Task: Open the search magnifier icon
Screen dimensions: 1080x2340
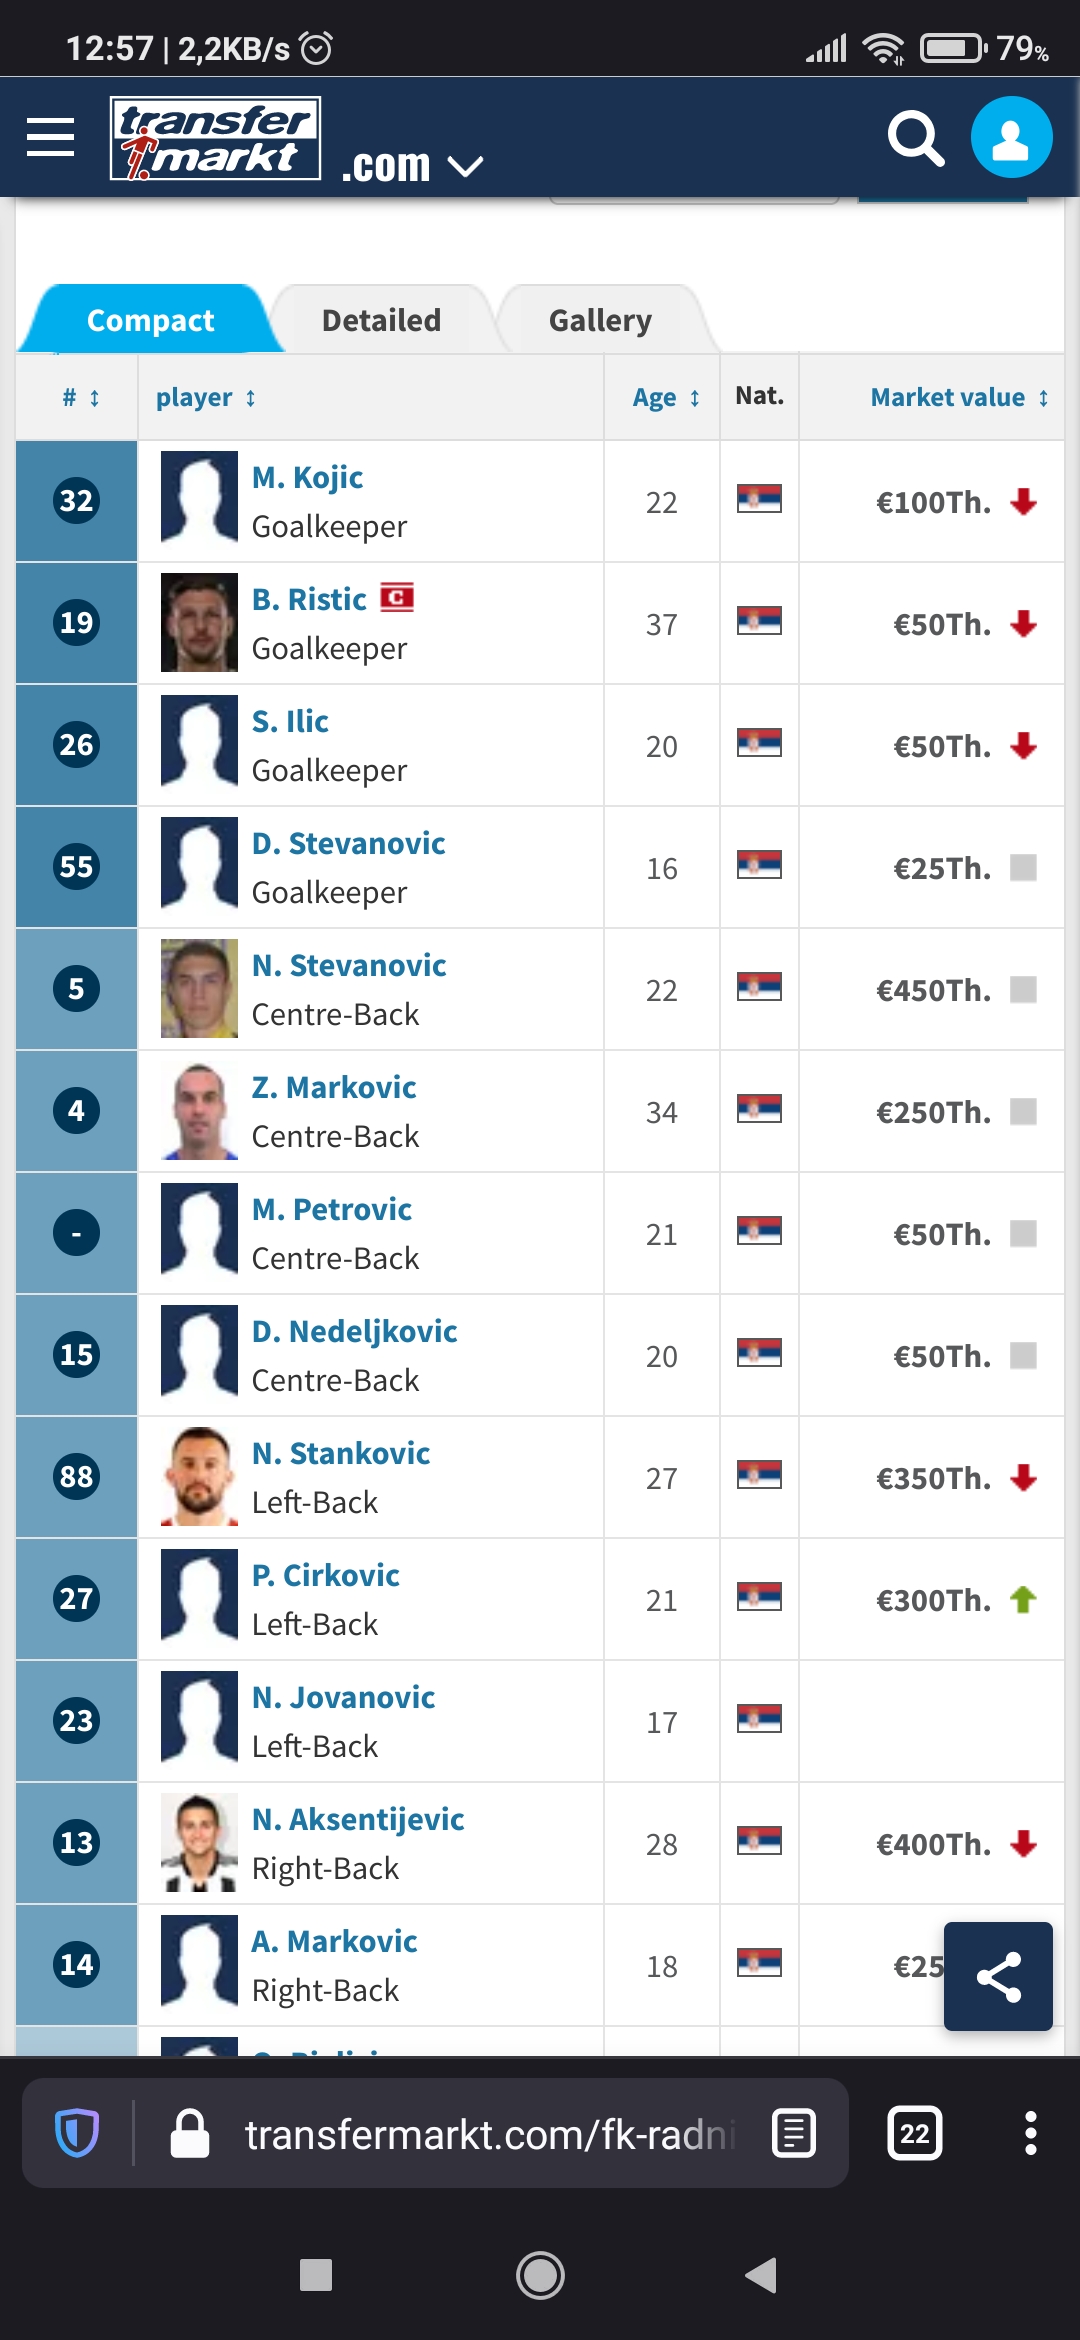Action: tap(916, 138)
